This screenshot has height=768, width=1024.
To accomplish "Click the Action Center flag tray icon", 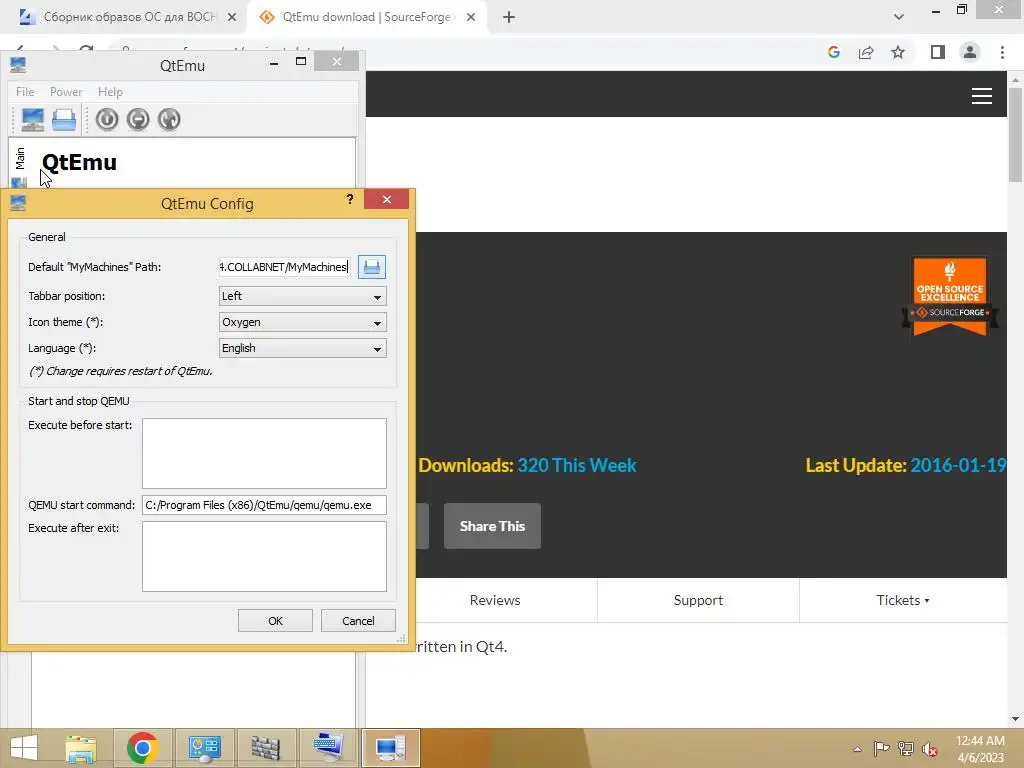I will (881, 748).
